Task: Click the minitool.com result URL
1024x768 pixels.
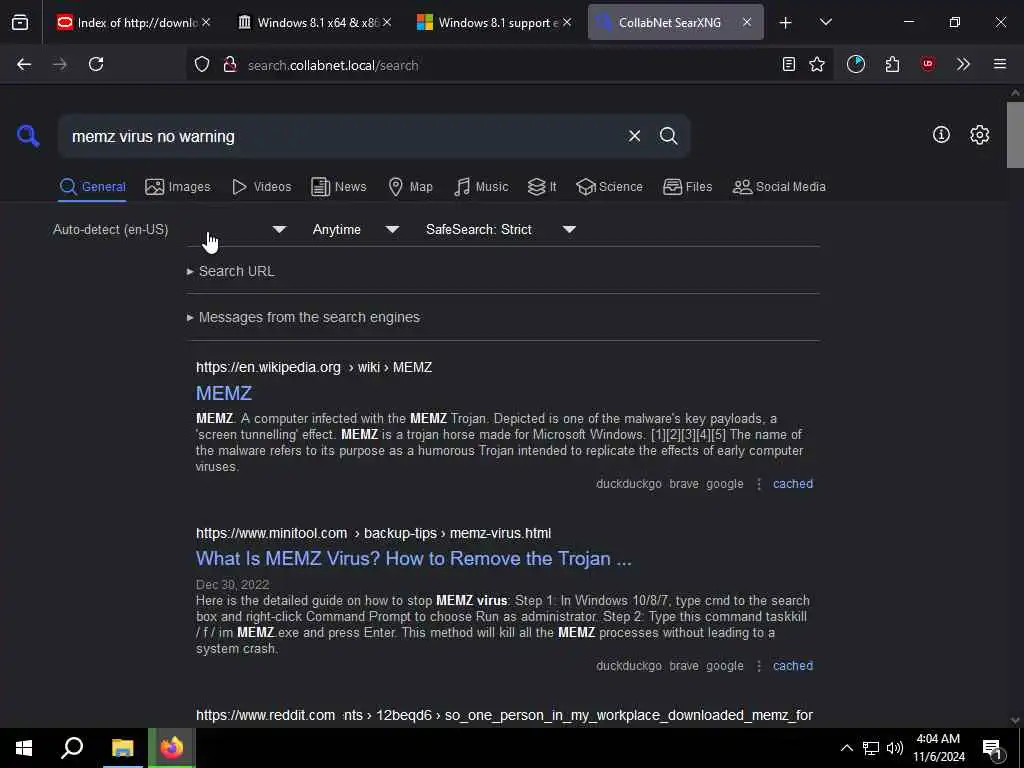Action: coord(374,534)
